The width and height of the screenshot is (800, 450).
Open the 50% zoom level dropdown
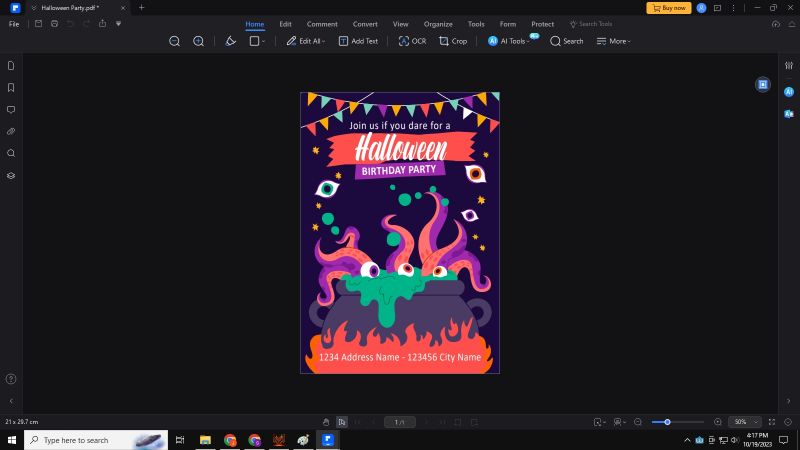pos(744,422)
